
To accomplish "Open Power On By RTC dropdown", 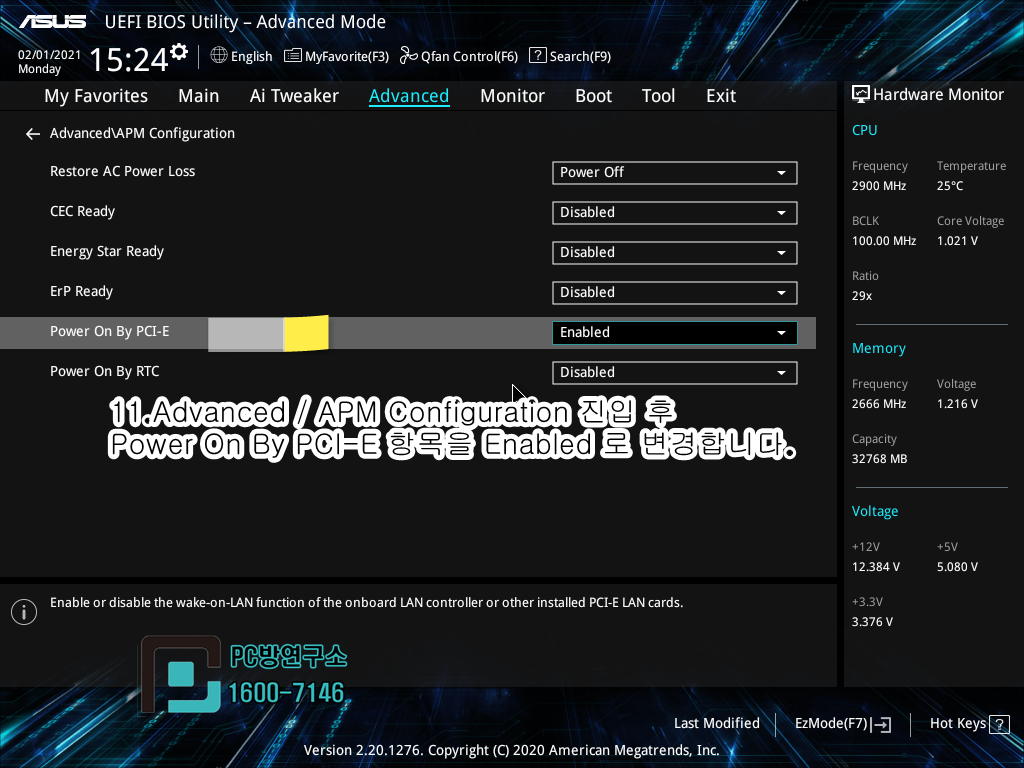I will click(x=675, y=372).
